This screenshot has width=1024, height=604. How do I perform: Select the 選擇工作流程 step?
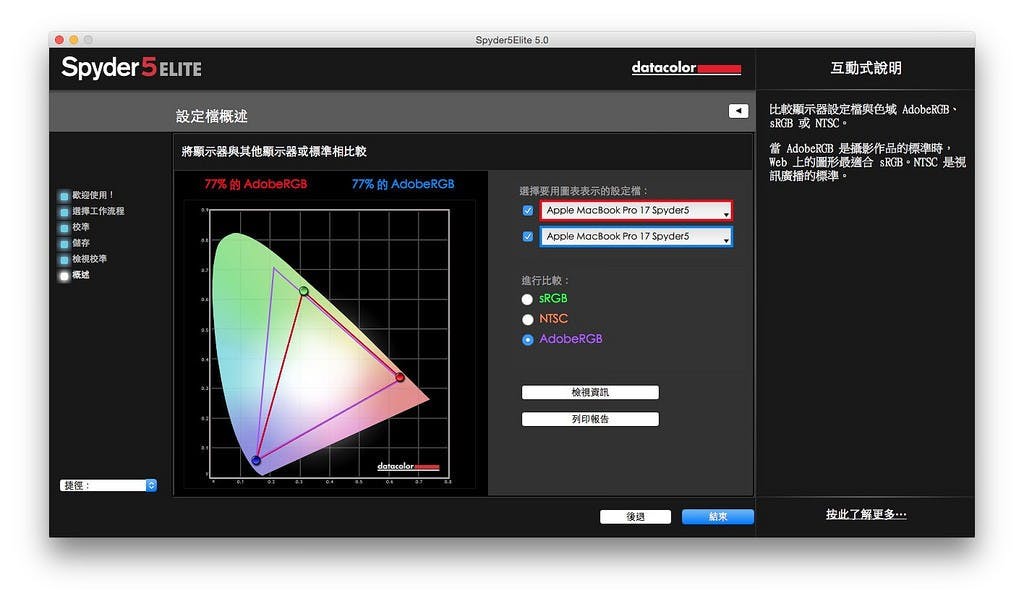coord(92,212)
